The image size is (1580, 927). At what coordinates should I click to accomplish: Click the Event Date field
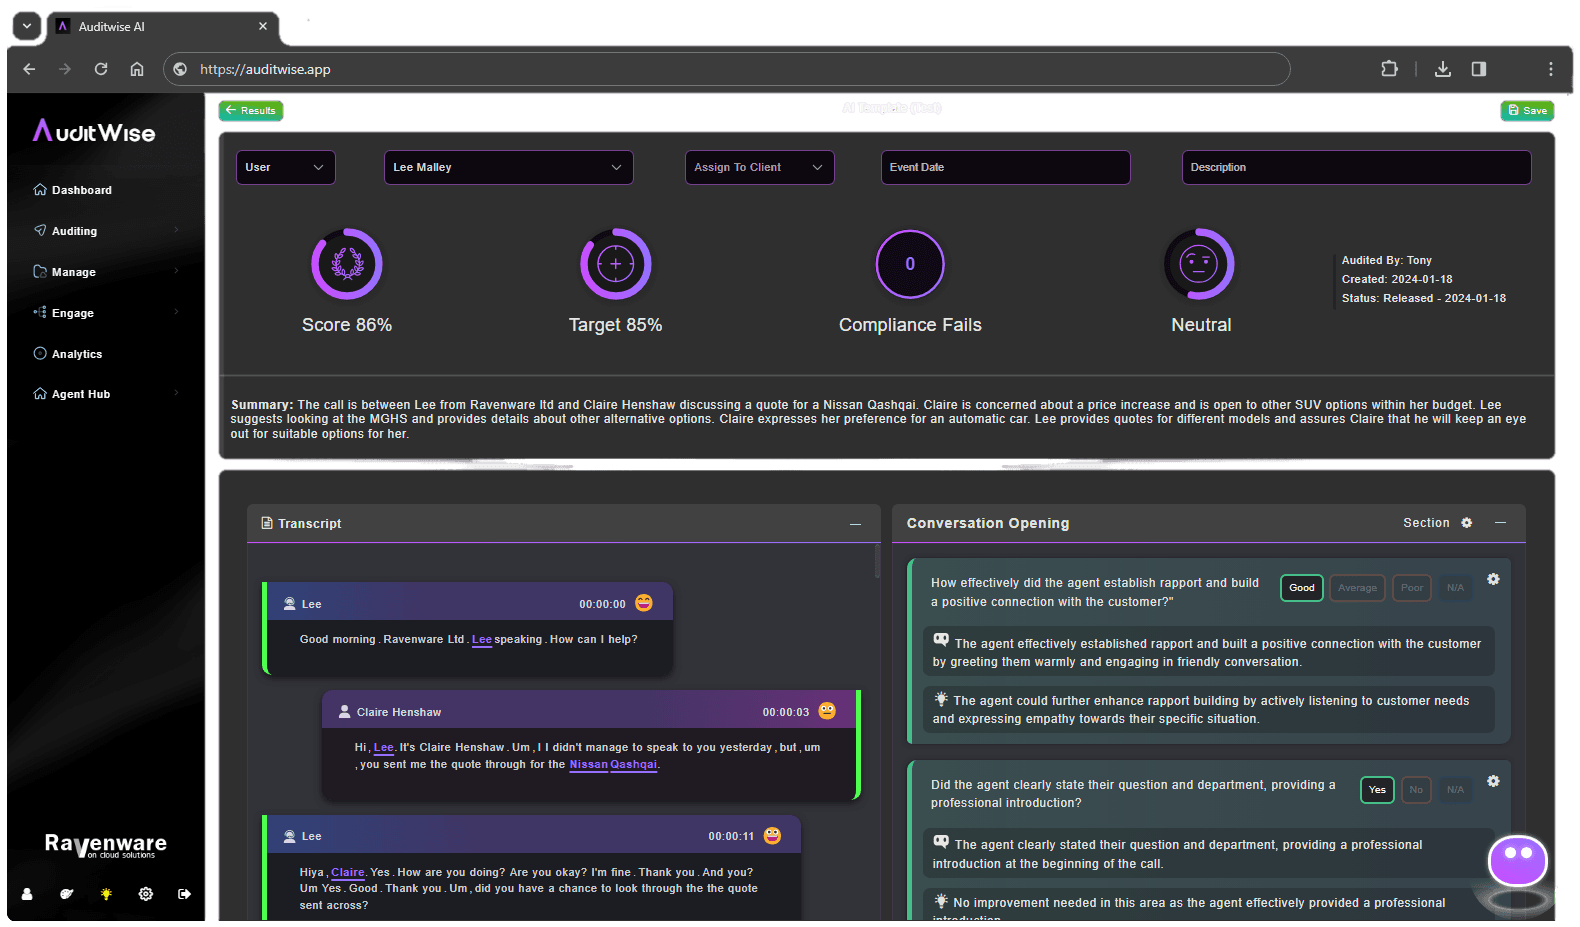tap(1004, 167)
